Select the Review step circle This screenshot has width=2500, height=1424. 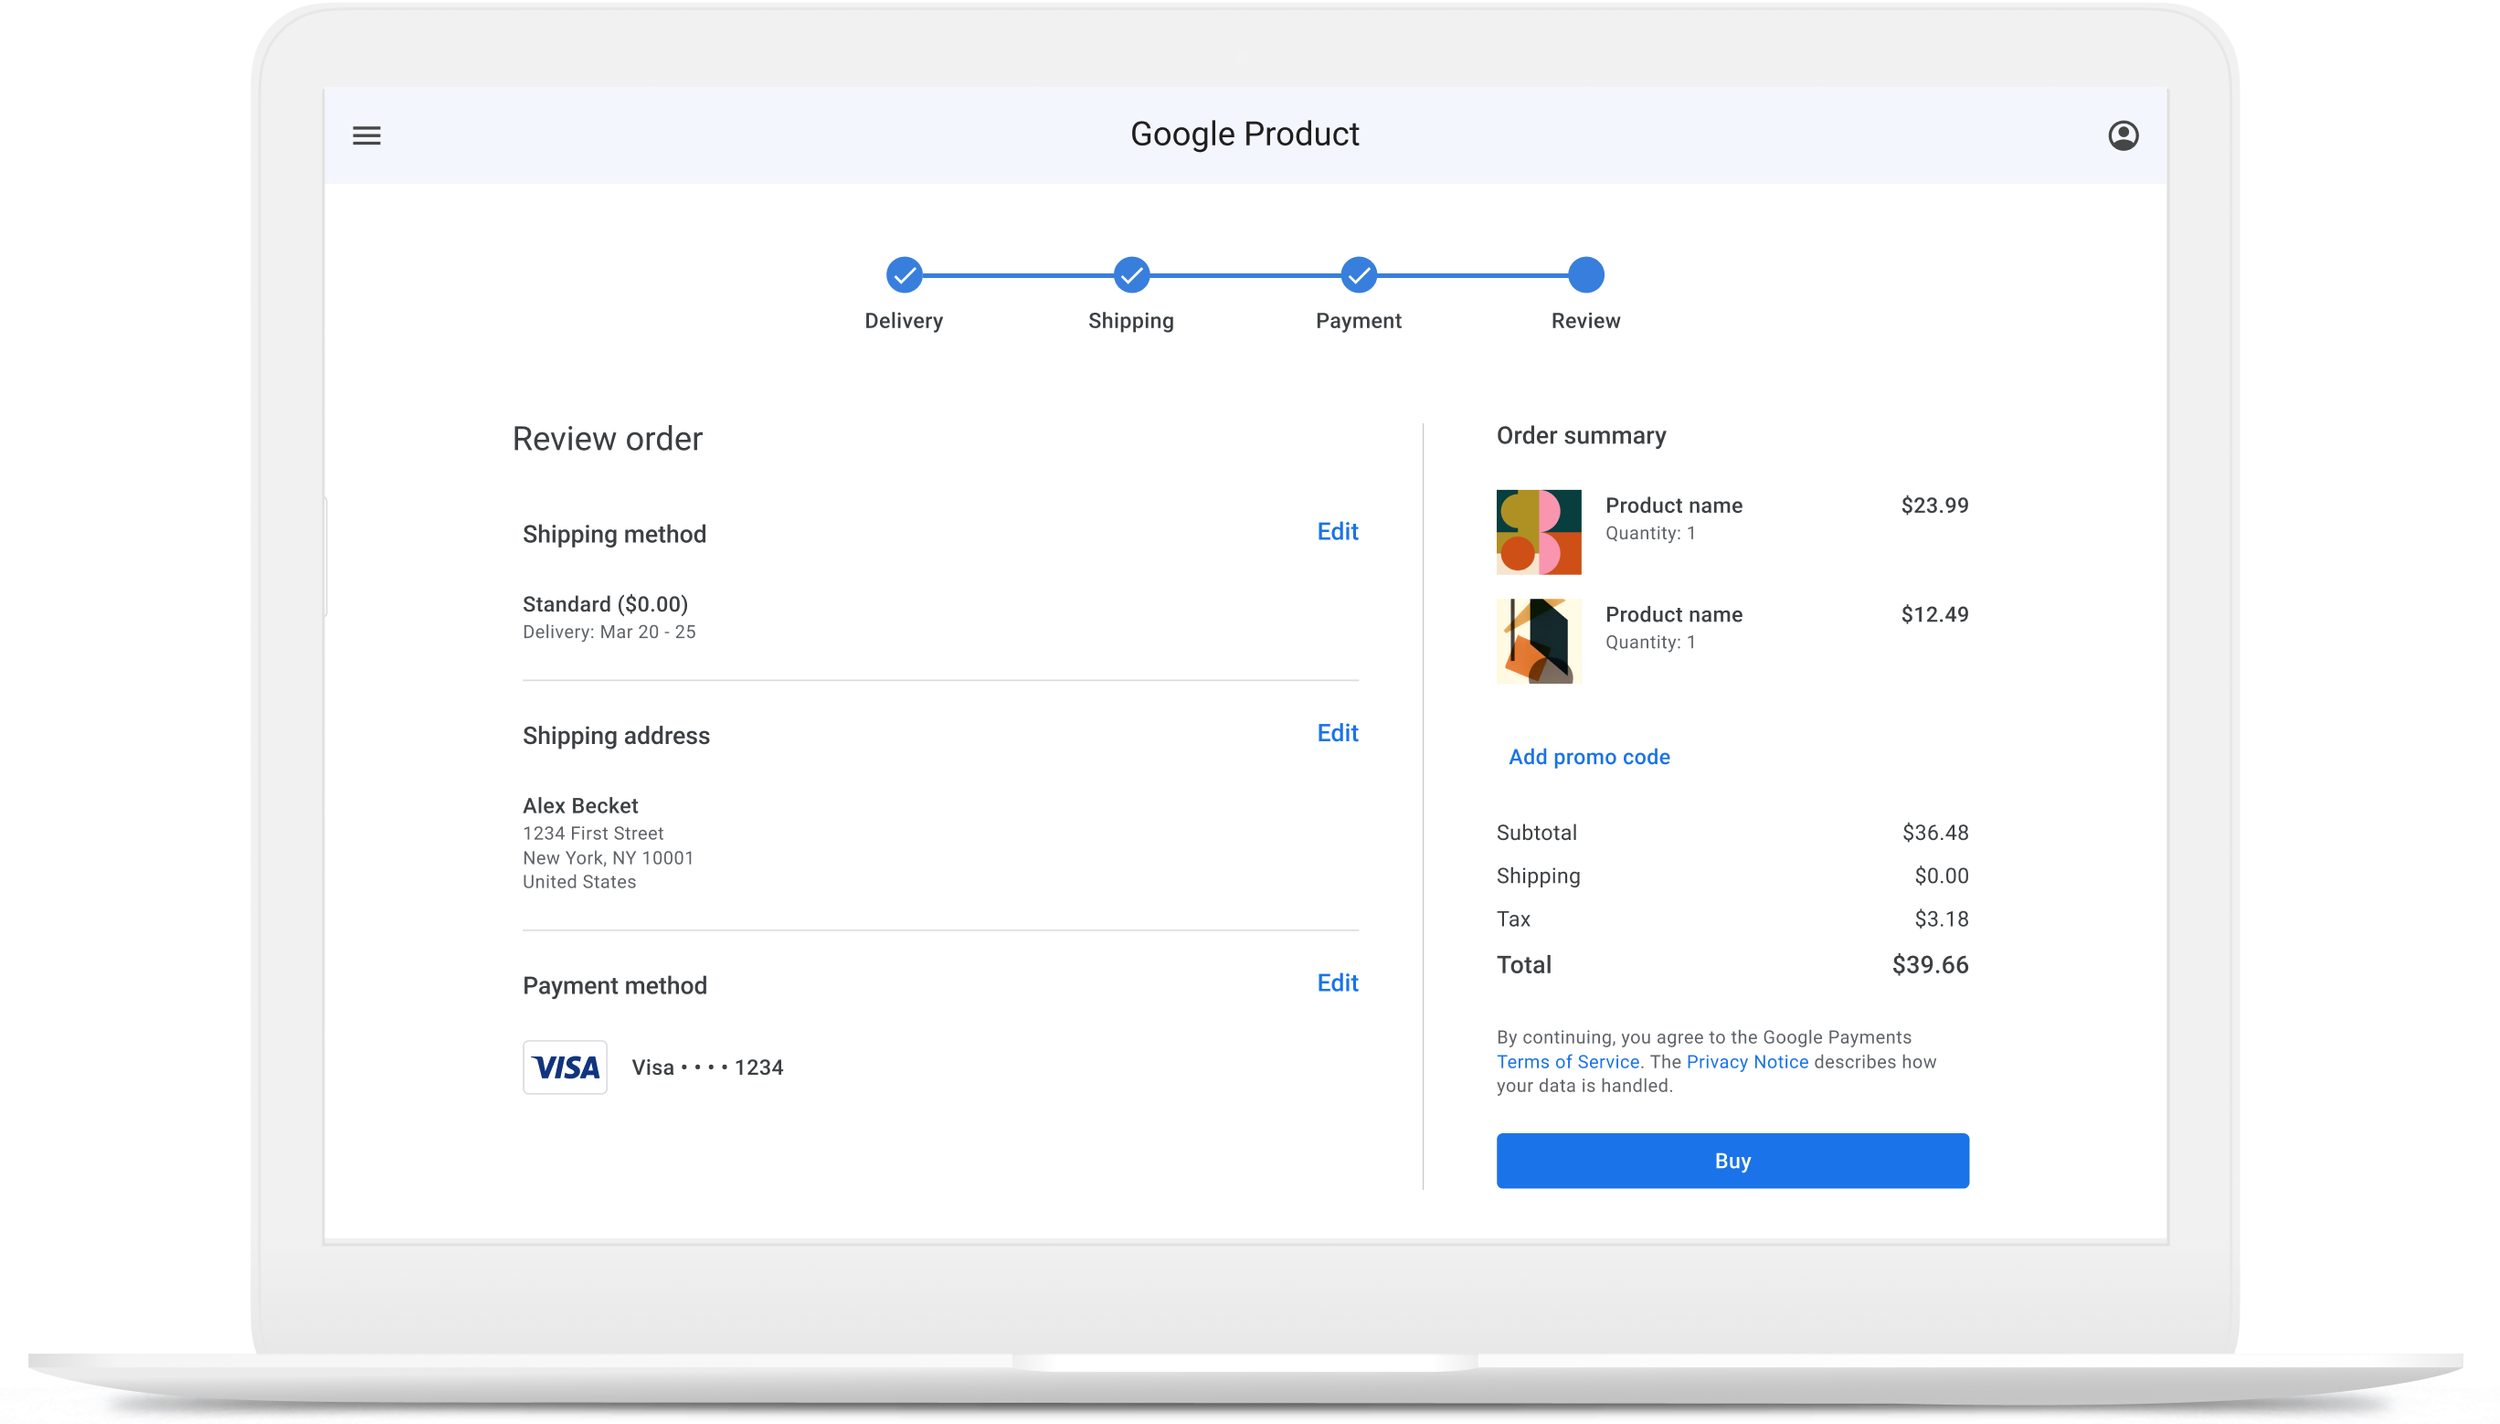1584,275
